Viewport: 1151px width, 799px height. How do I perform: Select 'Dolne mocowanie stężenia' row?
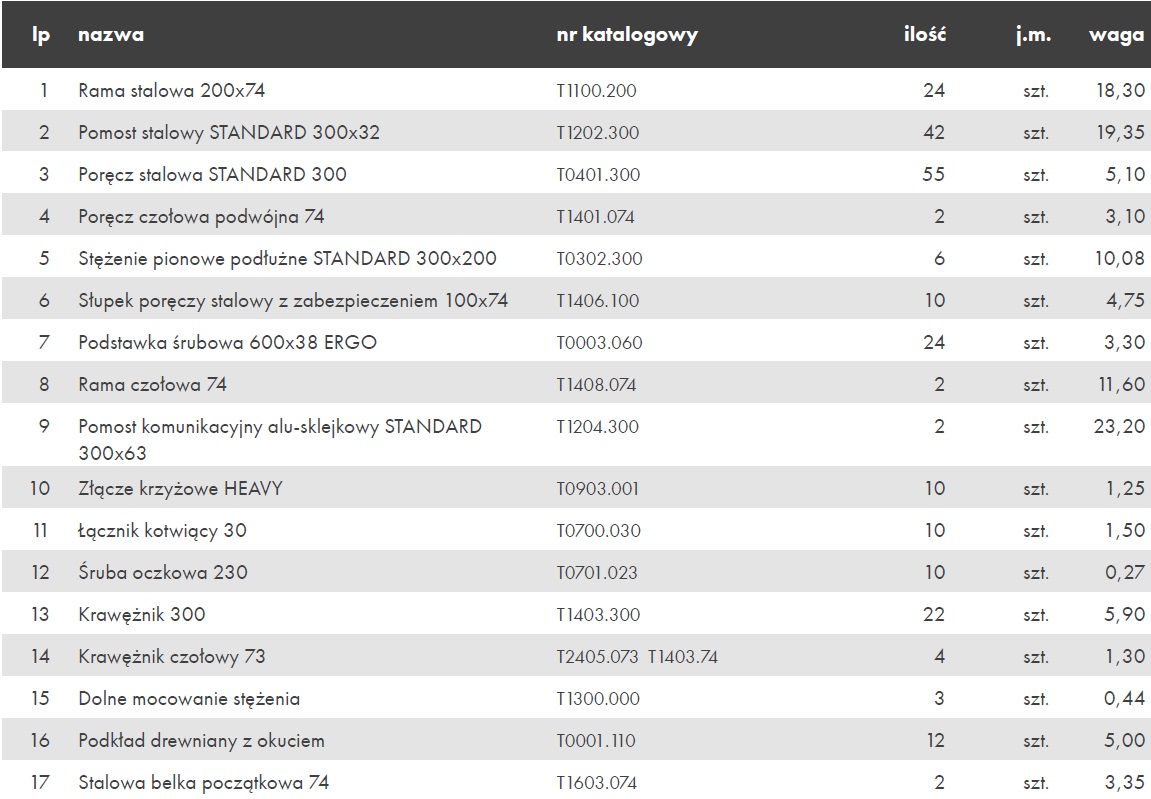(576, 698)
